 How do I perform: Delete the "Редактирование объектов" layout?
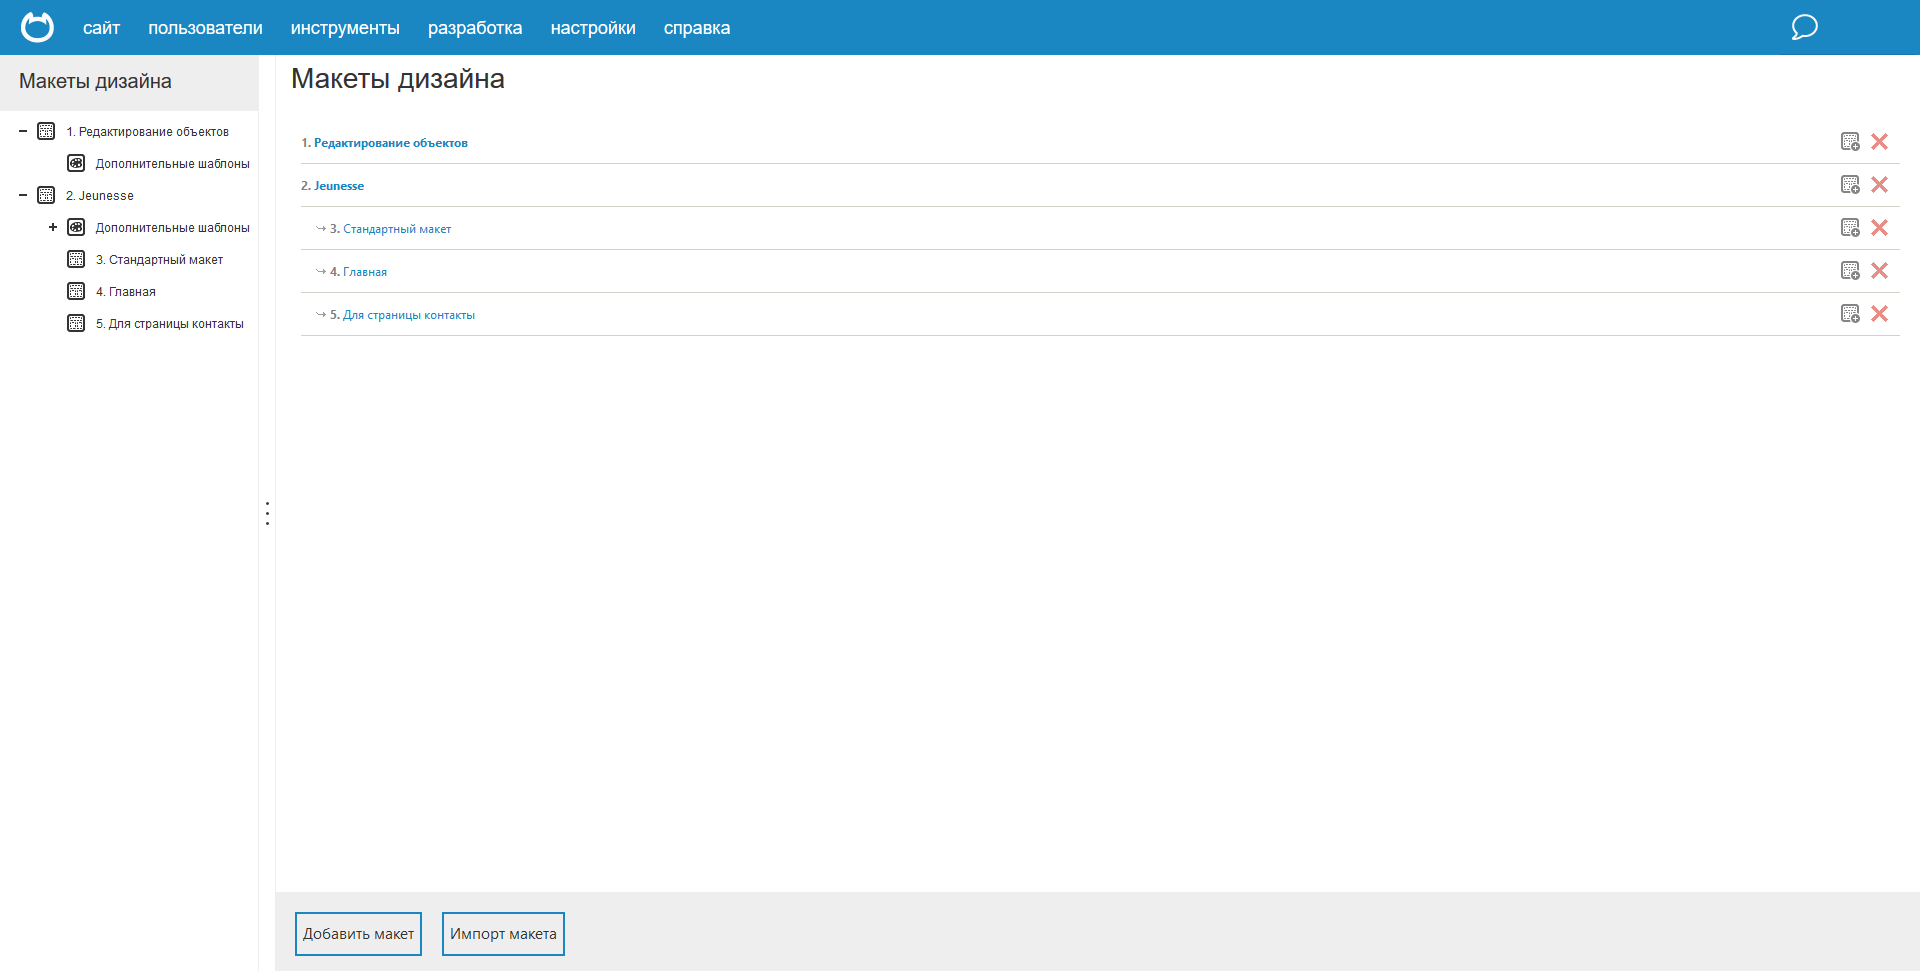tap(1879, 142)
